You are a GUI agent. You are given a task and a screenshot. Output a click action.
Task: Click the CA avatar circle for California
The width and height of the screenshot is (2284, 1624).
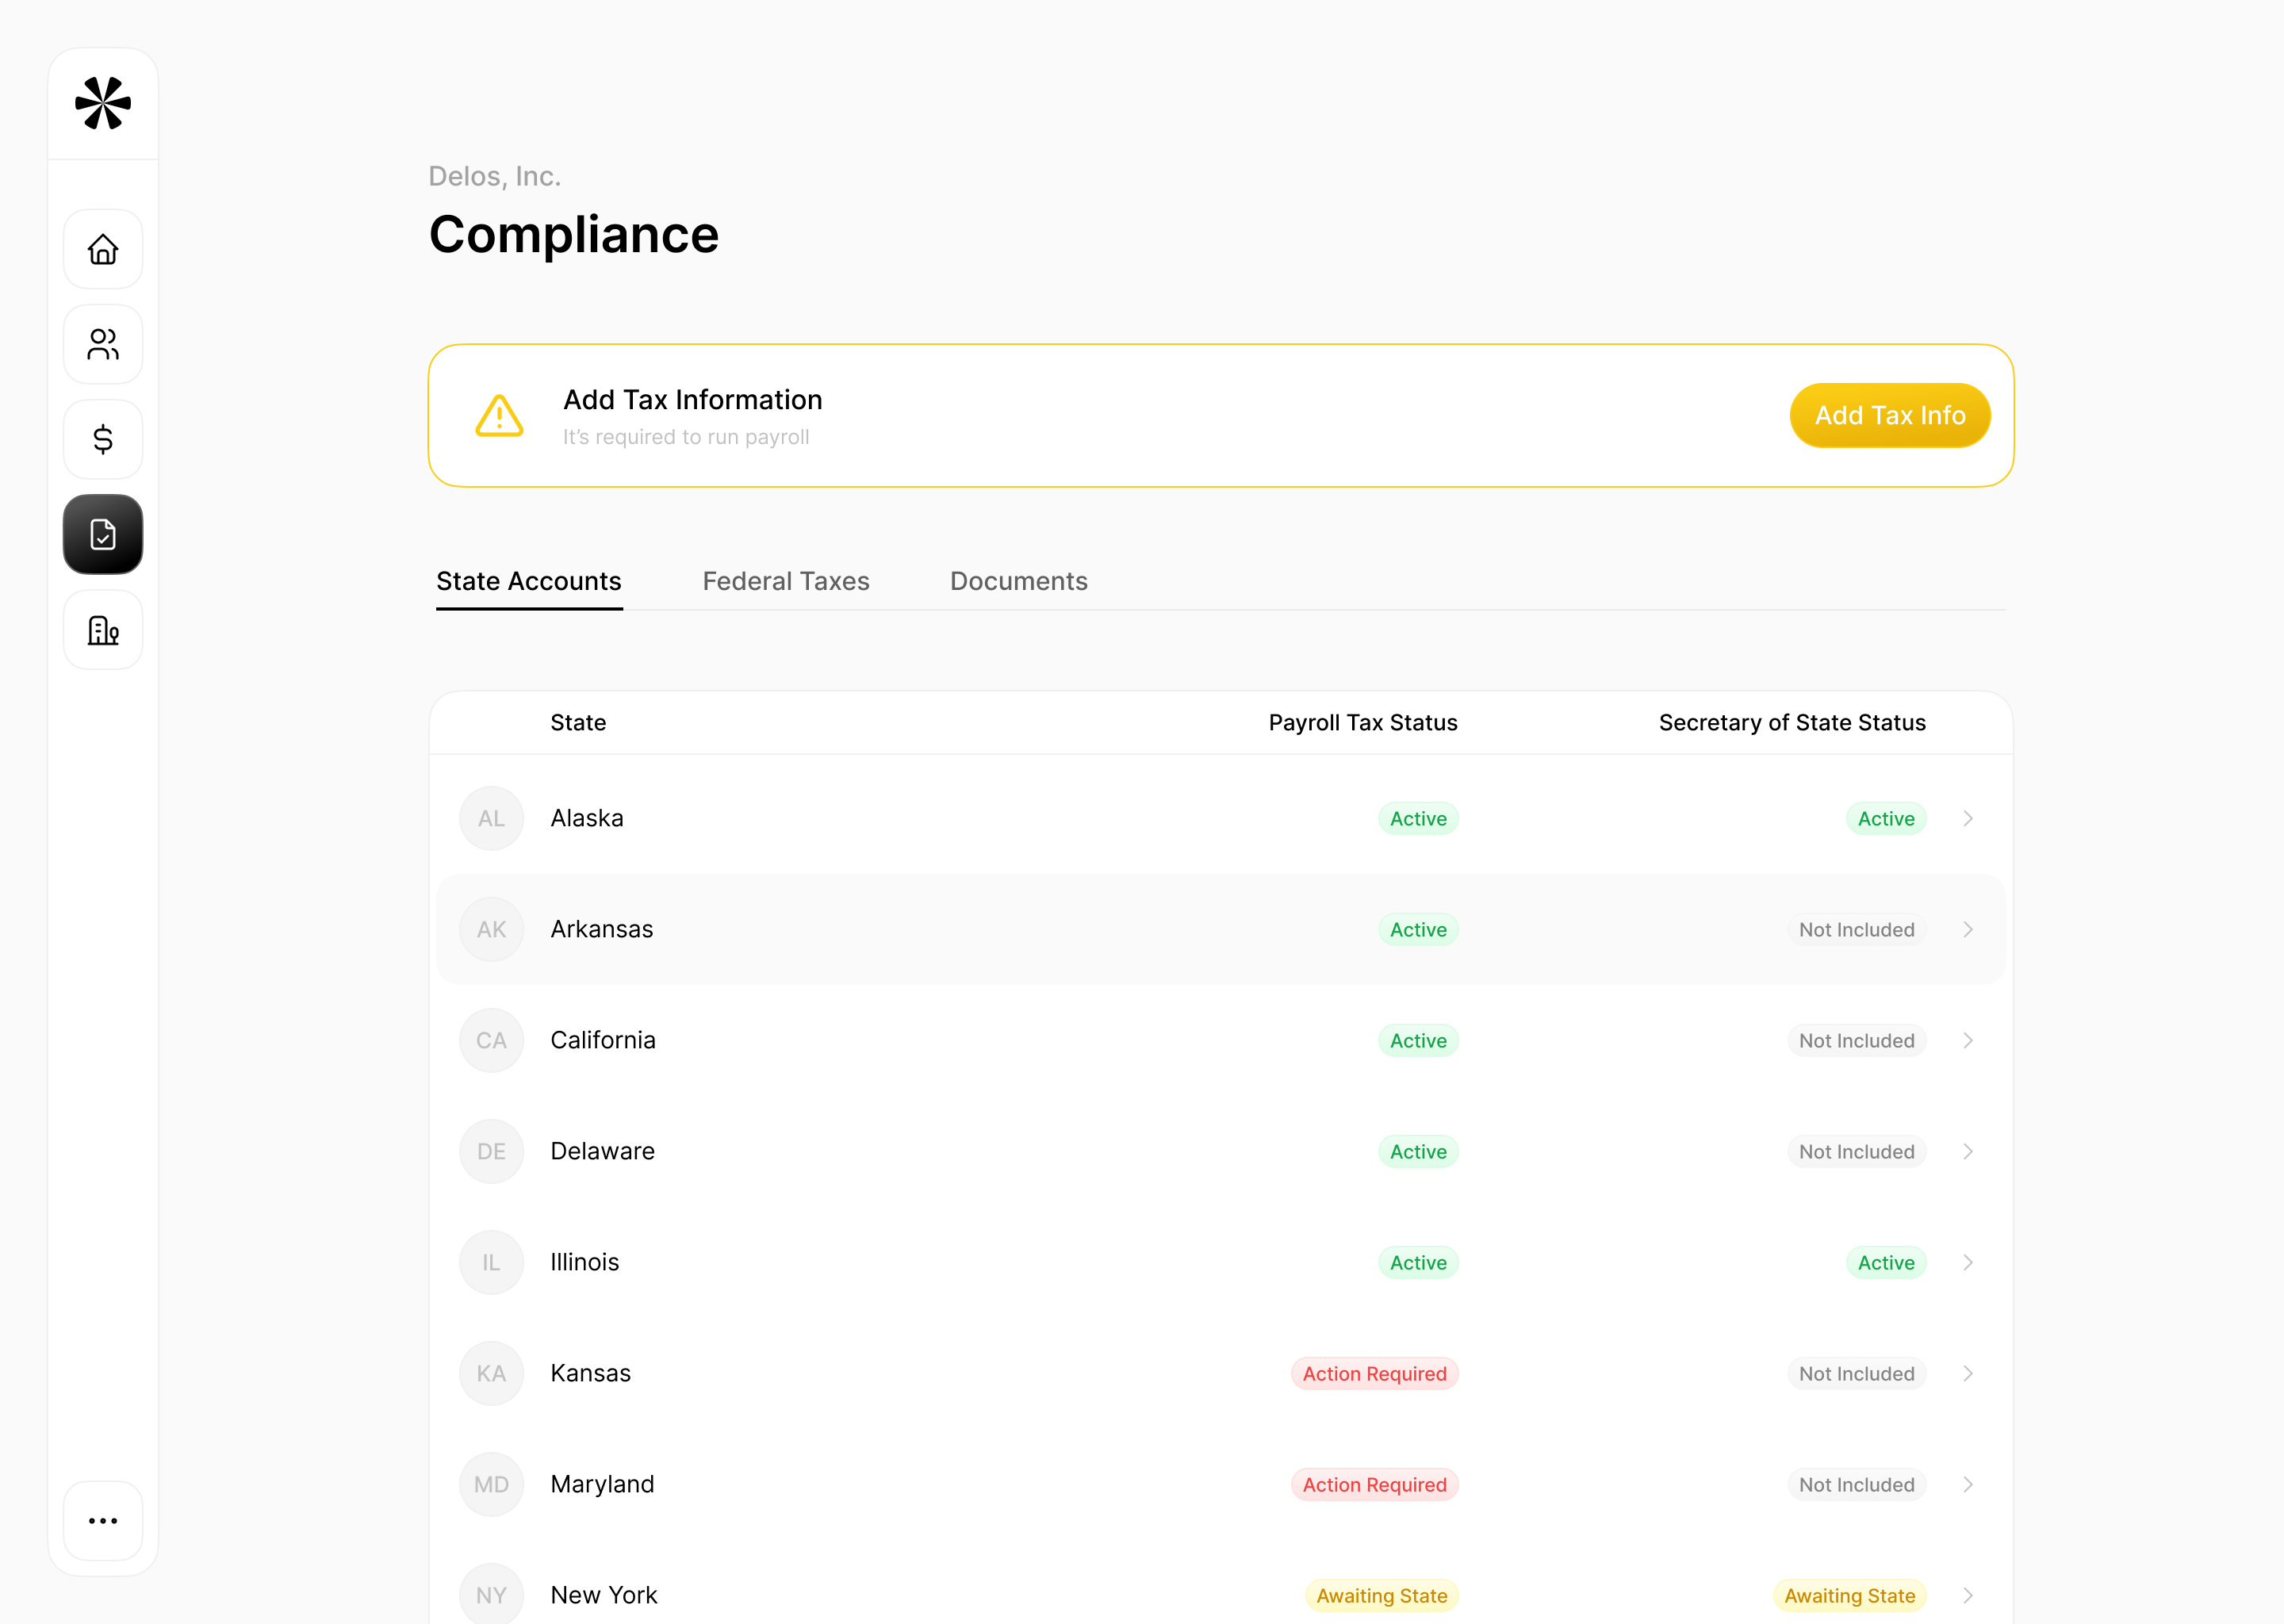click(491, 1040)
